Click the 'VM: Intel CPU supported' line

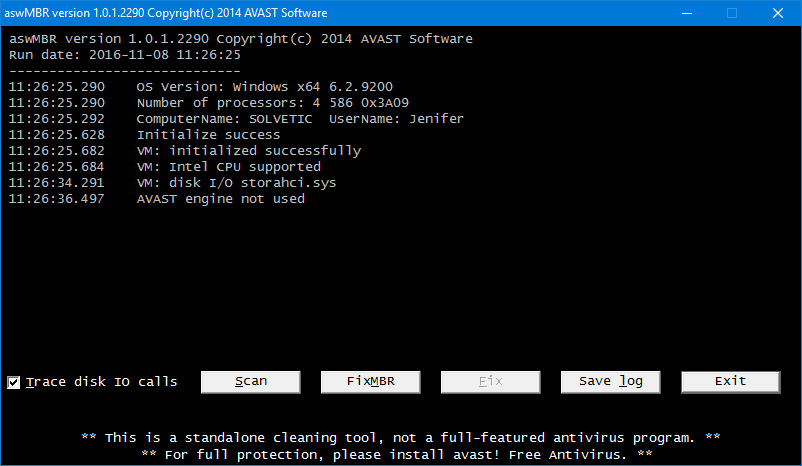pos(229,167)
